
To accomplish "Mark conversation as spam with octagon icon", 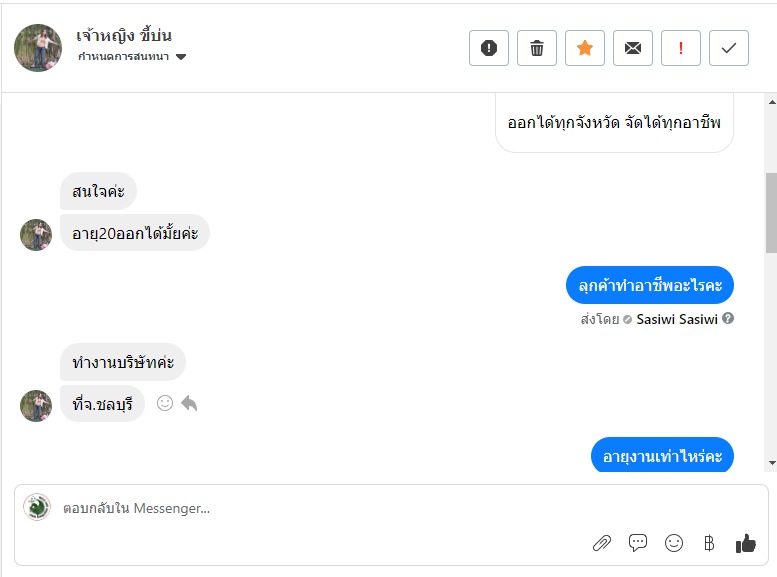I will pyautogui.click(x=489, y=48).
